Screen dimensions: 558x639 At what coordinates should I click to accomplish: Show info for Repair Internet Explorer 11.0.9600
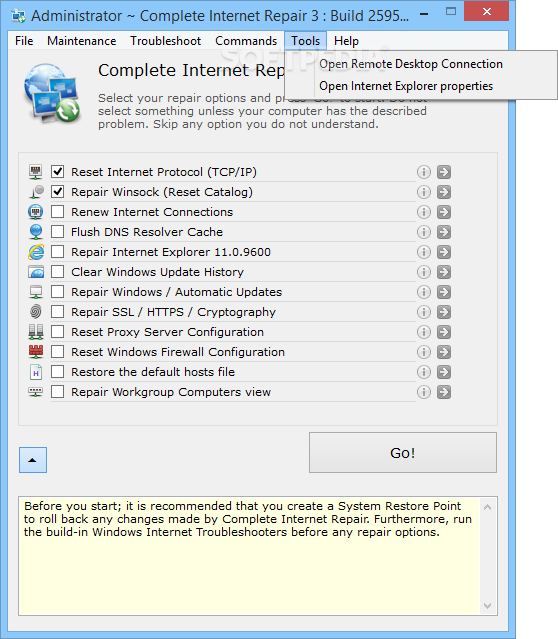(x=423, y=252)
